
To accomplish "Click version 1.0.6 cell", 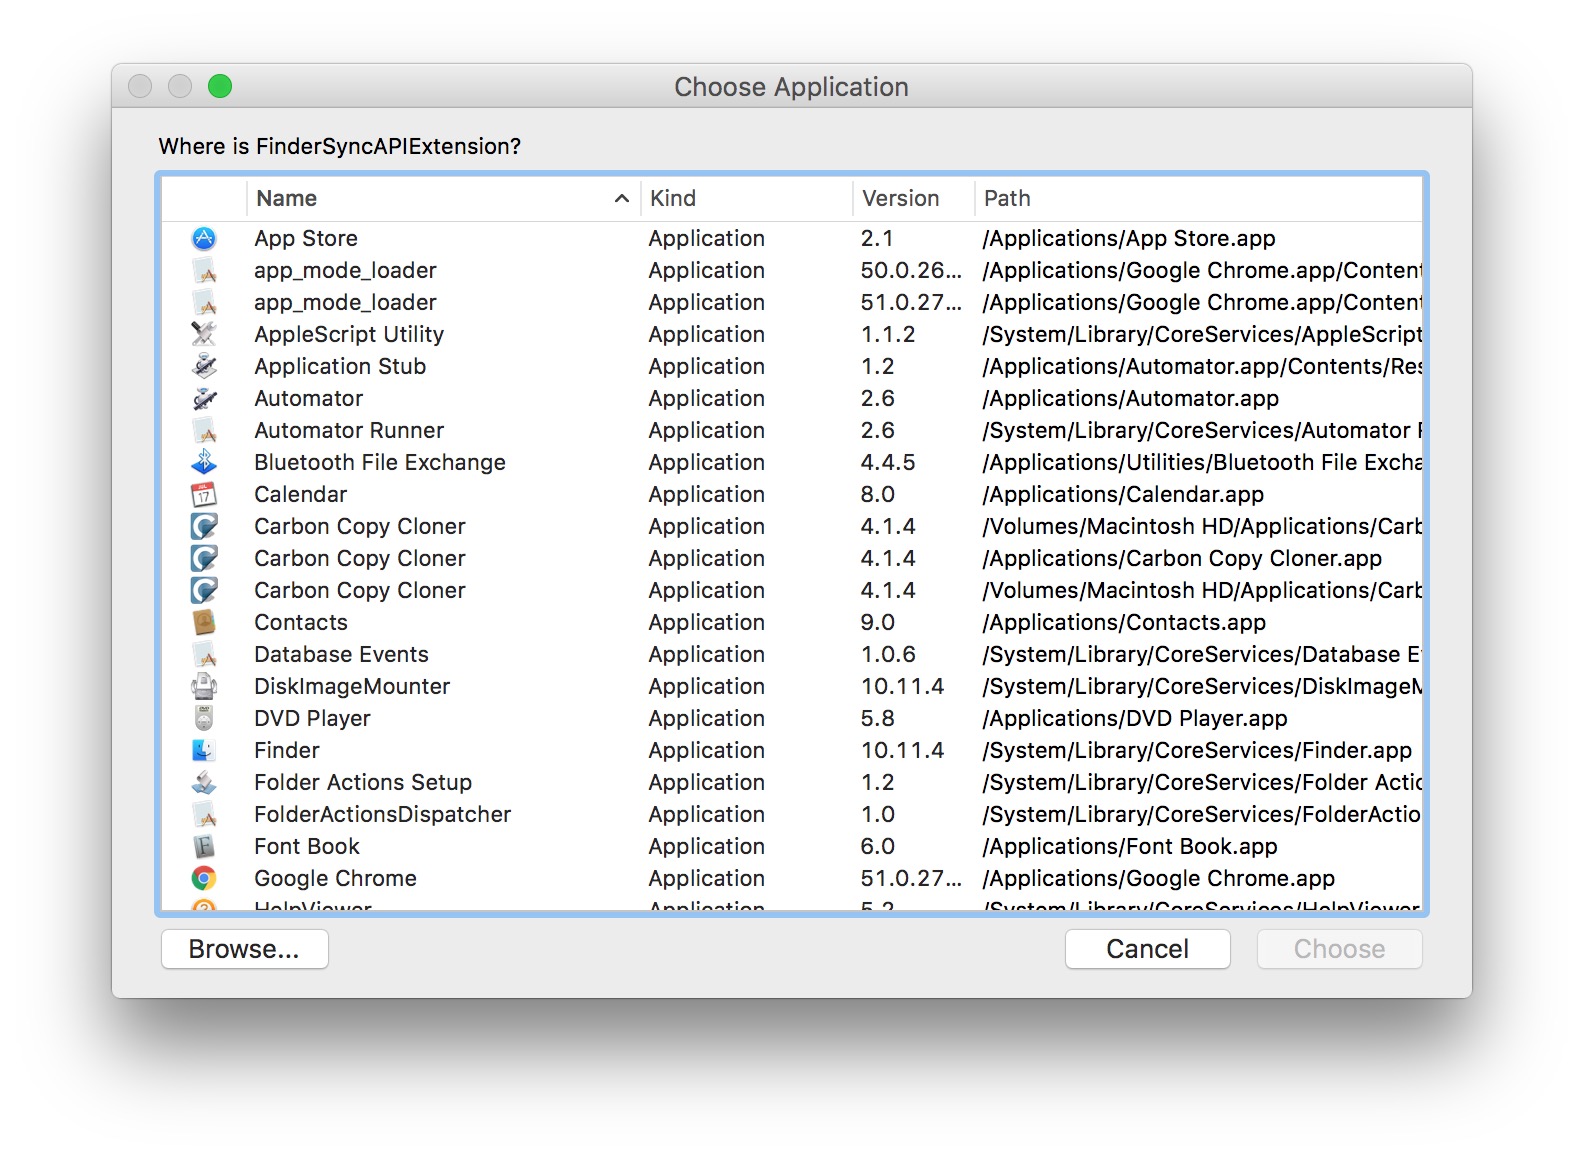I will (888, 654).
